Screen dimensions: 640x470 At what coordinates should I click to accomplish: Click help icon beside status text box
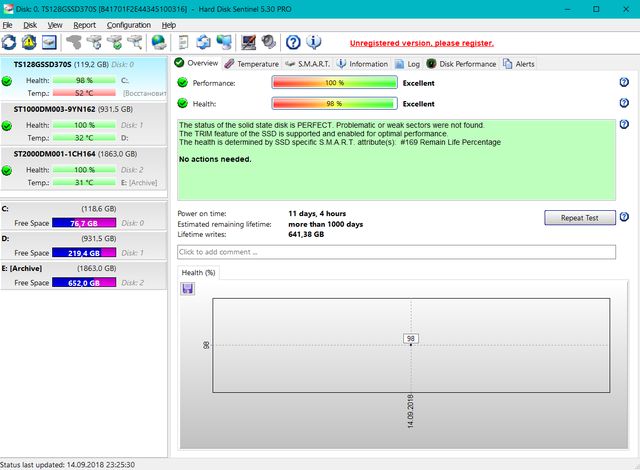pyautogui.click(x=624, y=124)
